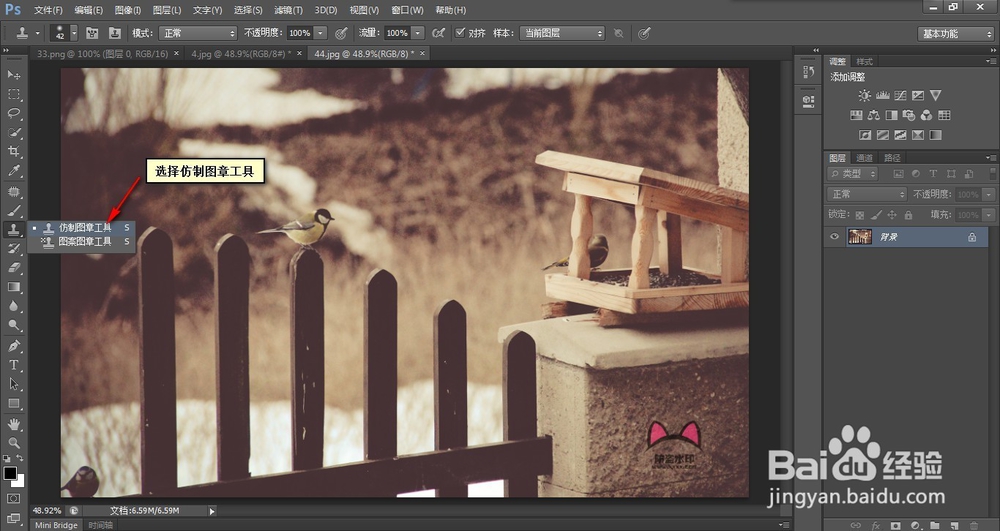Screen dimensions: 1000x531
Task: Open the brush preset picker arrow
Action: [74, 33]
